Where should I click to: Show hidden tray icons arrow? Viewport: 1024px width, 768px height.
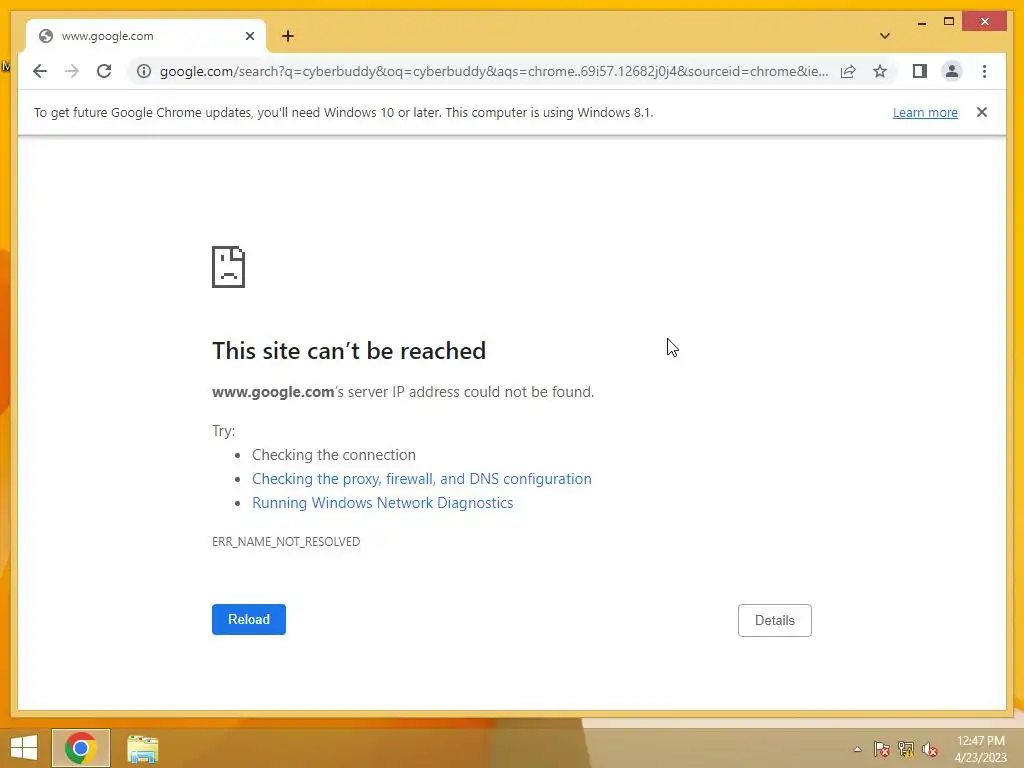tap(857, 749)
